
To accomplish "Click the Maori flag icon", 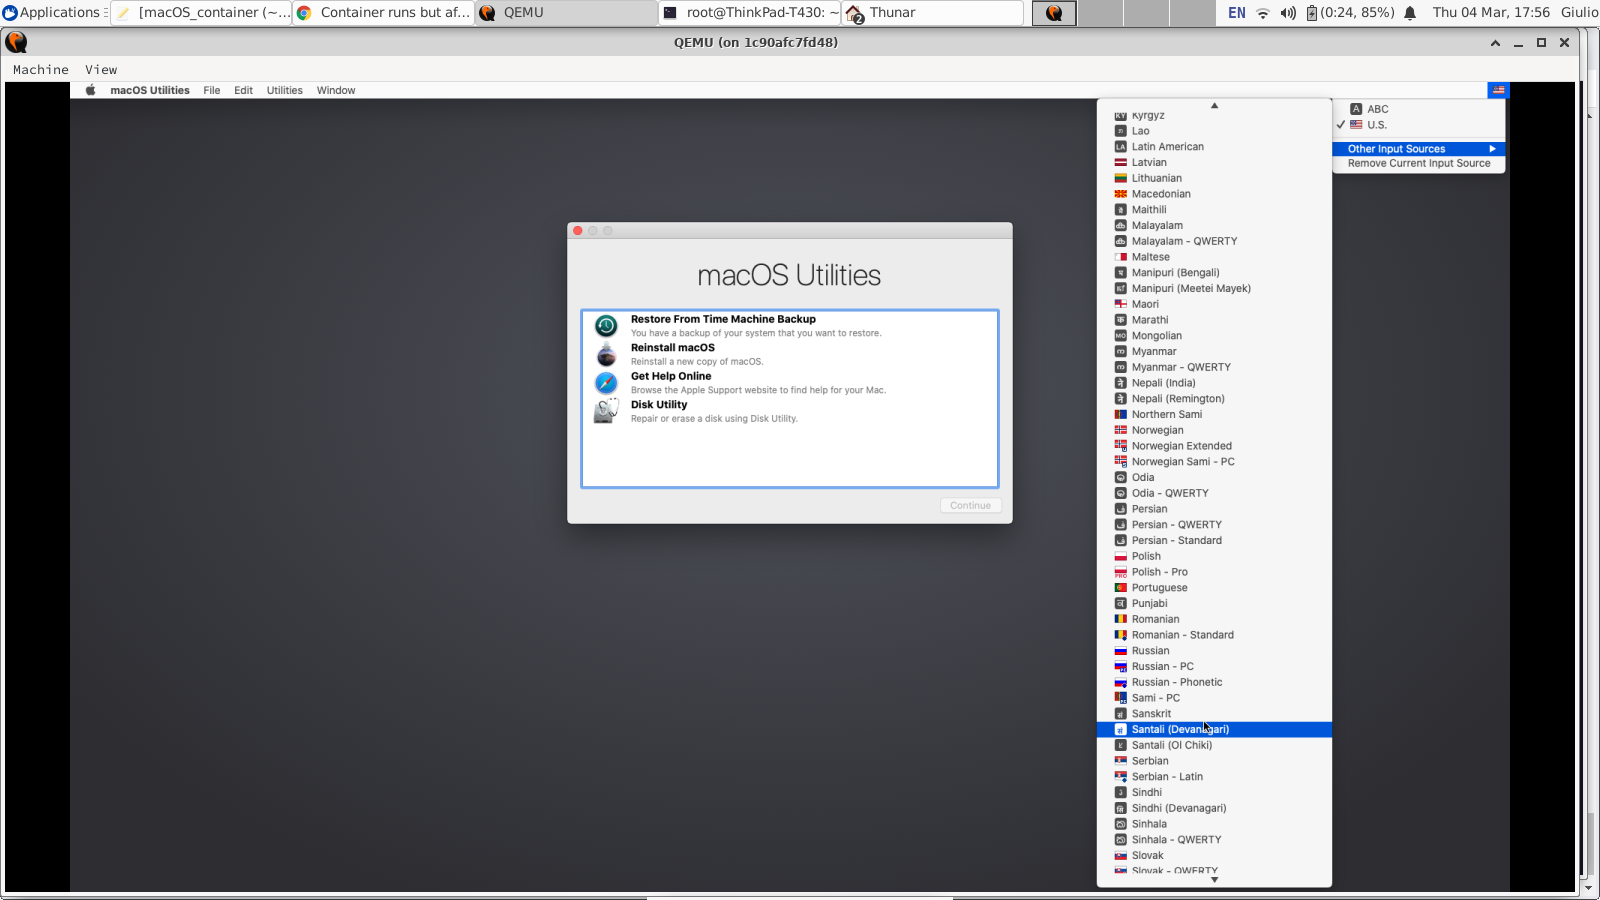I will point(1121,304).
